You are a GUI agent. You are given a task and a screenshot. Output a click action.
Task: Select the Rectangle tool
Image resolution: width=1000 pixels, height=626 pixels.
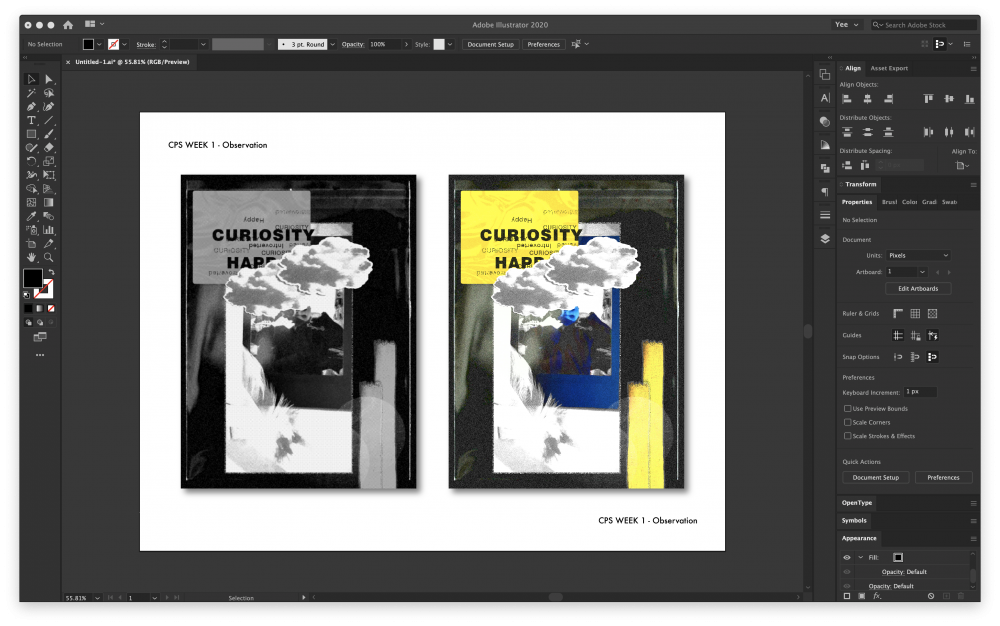coord(31,134)
